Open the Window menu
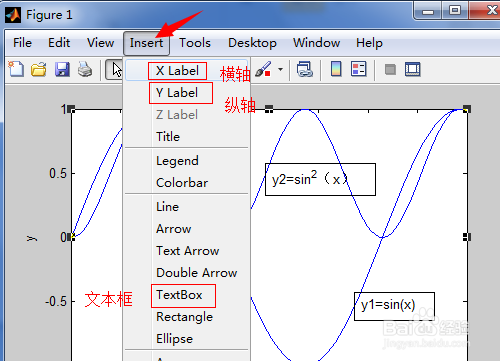Viewport: 500px width, 361px height. coord(316,43)
